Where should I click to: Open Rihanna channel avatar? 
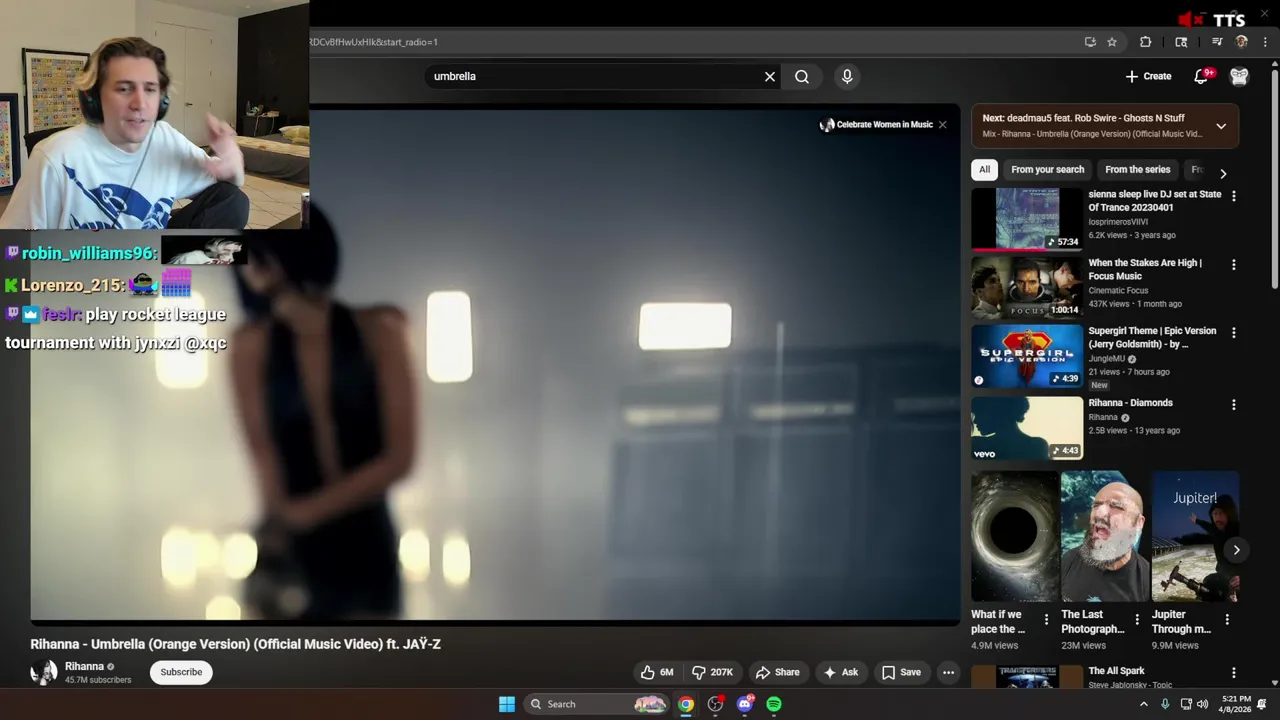click(x=44, y=672)
